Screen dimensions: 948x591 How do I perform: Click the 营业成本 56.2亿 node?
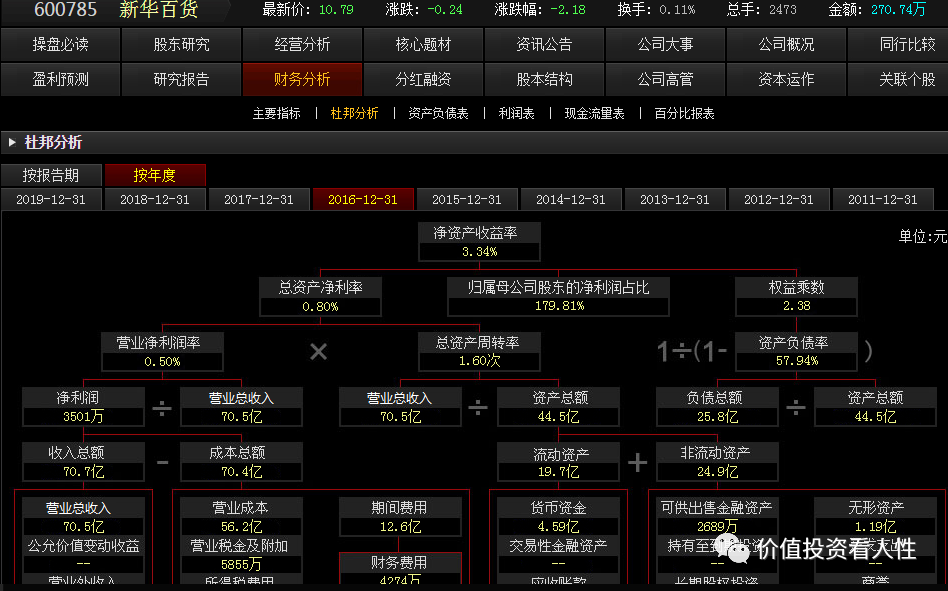(x=241, y=517)
